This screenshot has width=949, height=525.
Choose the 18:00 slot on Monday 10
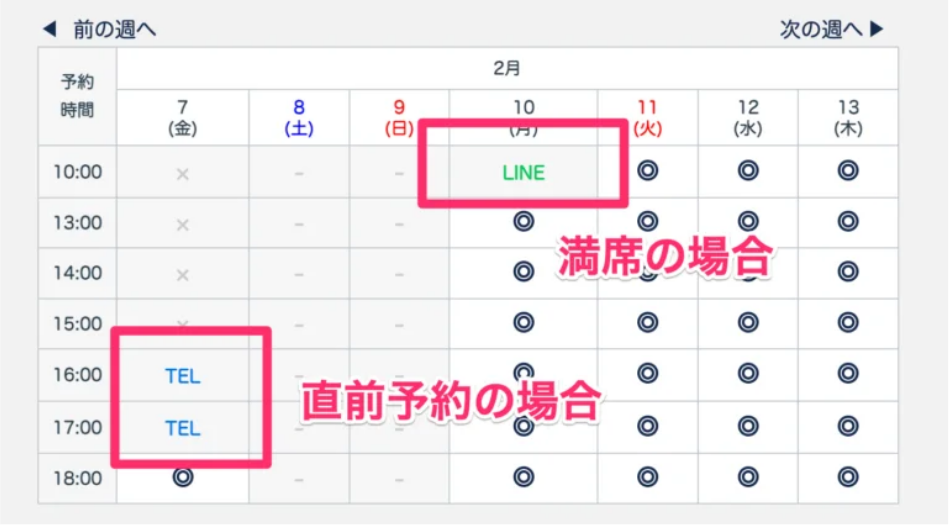coord(524,477)
